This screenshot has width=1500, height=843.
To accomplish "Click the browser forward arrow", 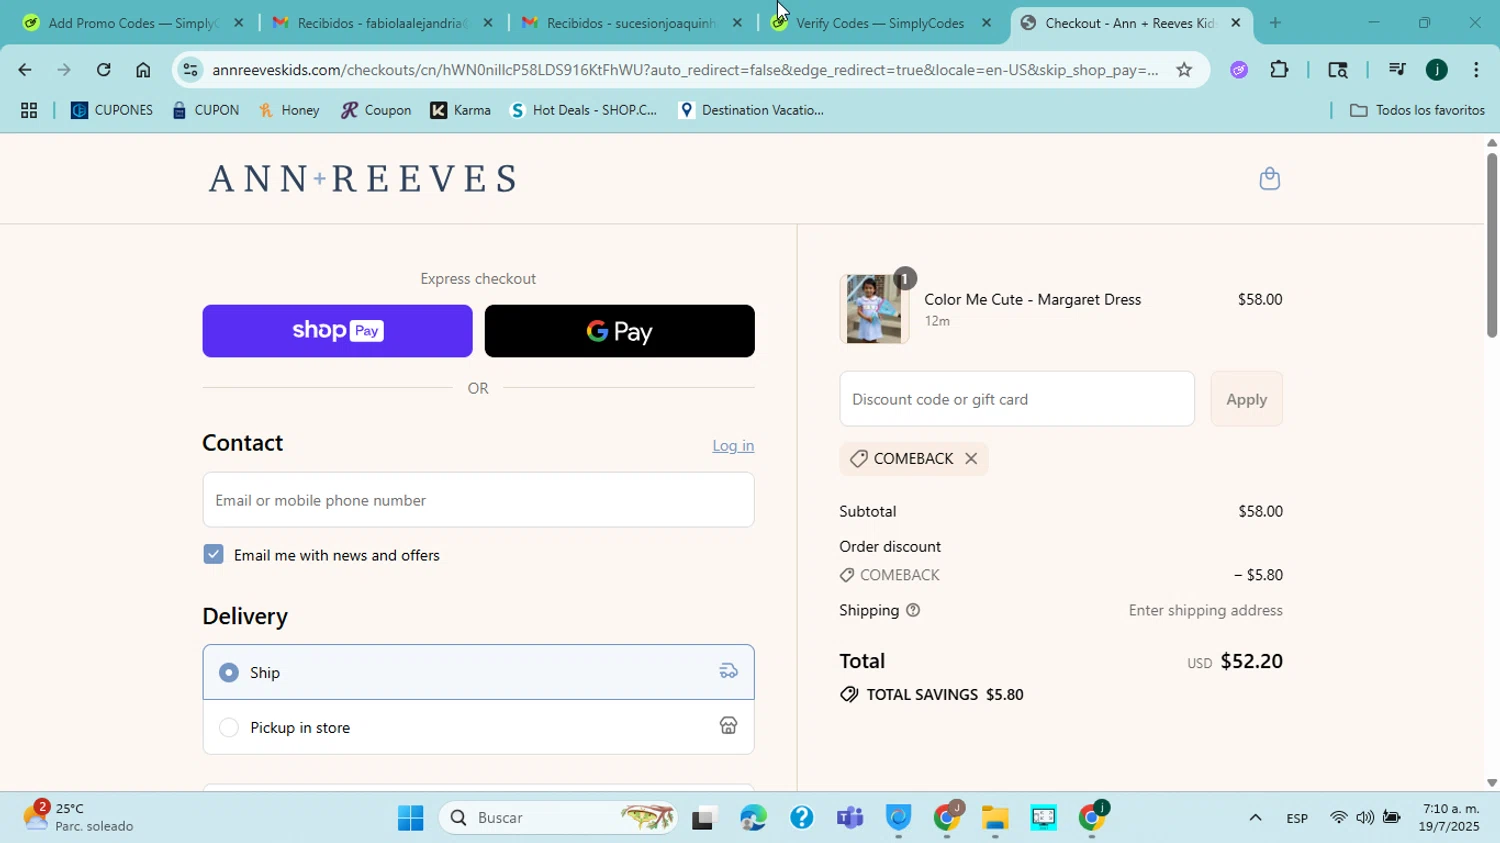I will pos(64,70).
